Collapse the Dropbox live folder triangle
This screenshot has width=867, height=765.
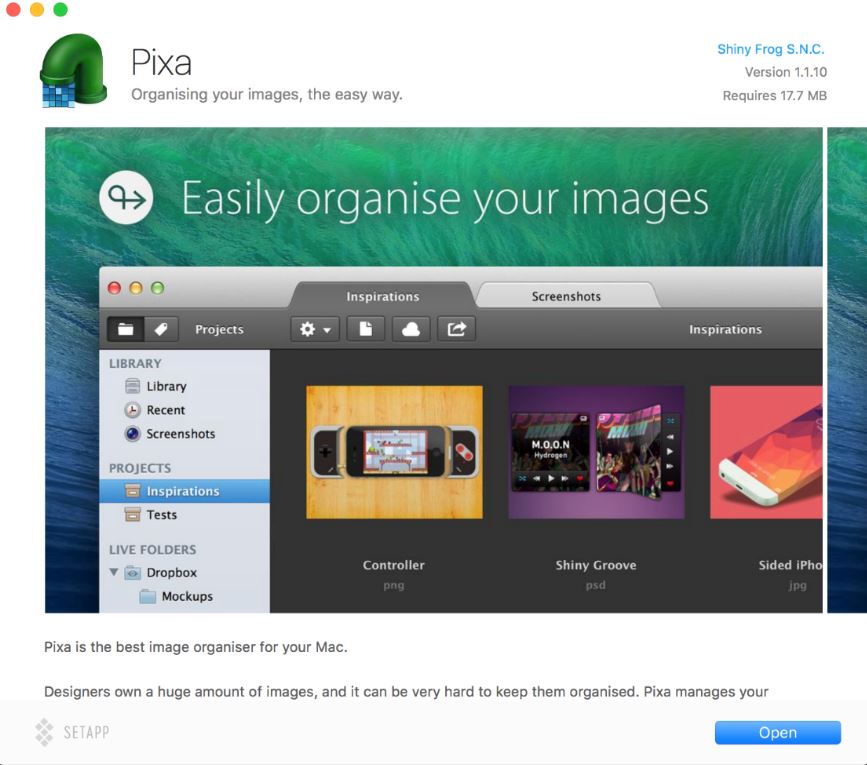(114, 572)
